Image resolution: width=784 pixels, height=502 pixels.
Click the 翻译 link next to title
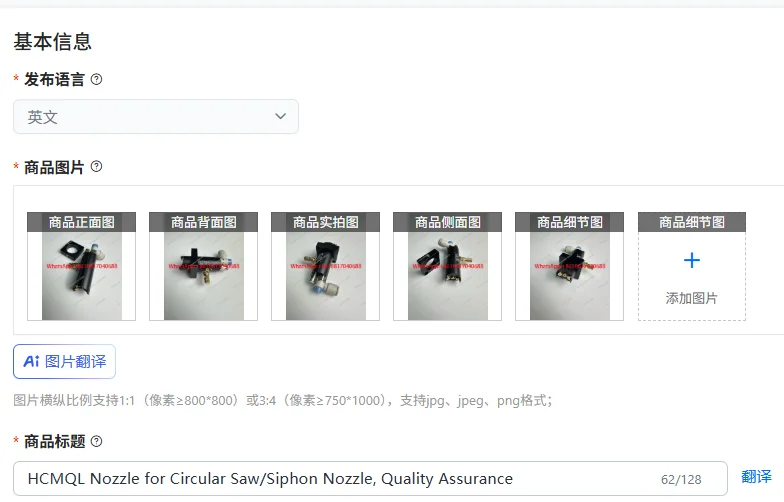pyautogui.click(x=756, y=476)
